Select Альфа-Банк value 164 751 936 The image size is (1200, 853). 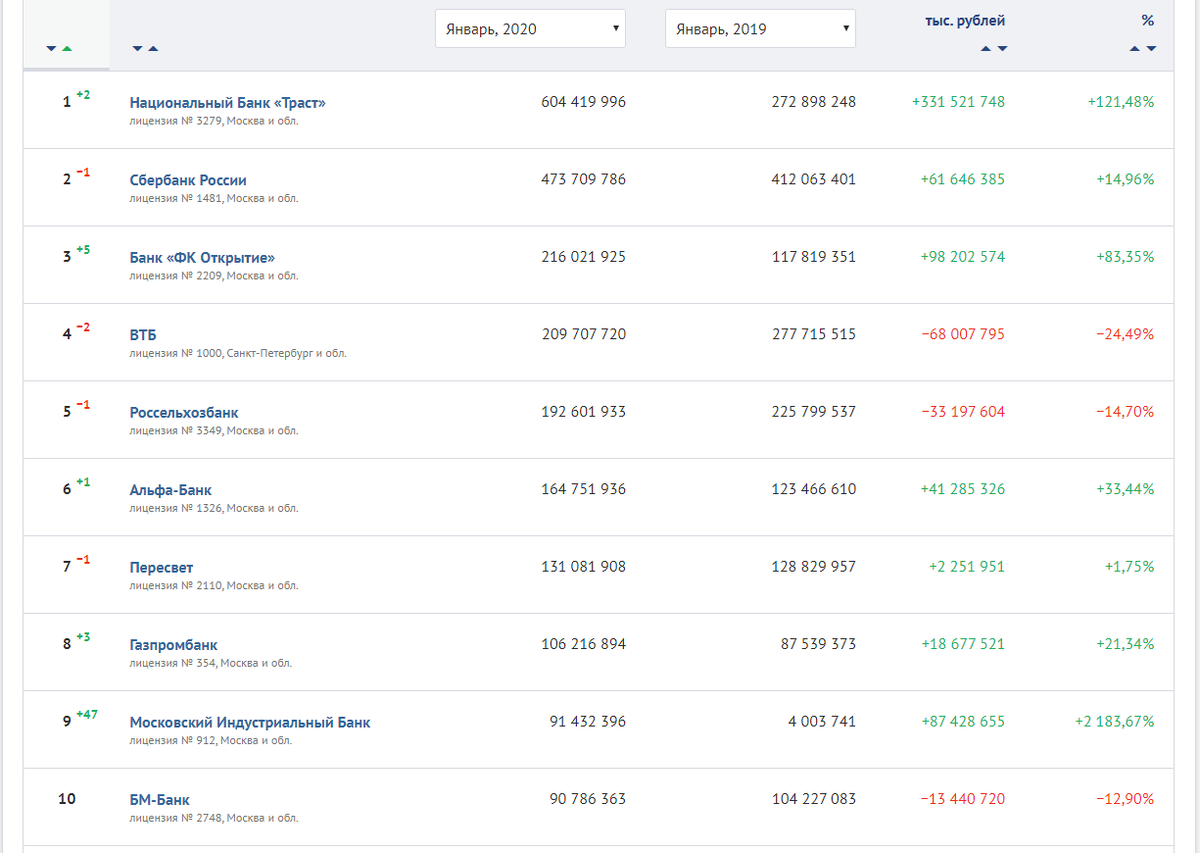pos(584,490)
